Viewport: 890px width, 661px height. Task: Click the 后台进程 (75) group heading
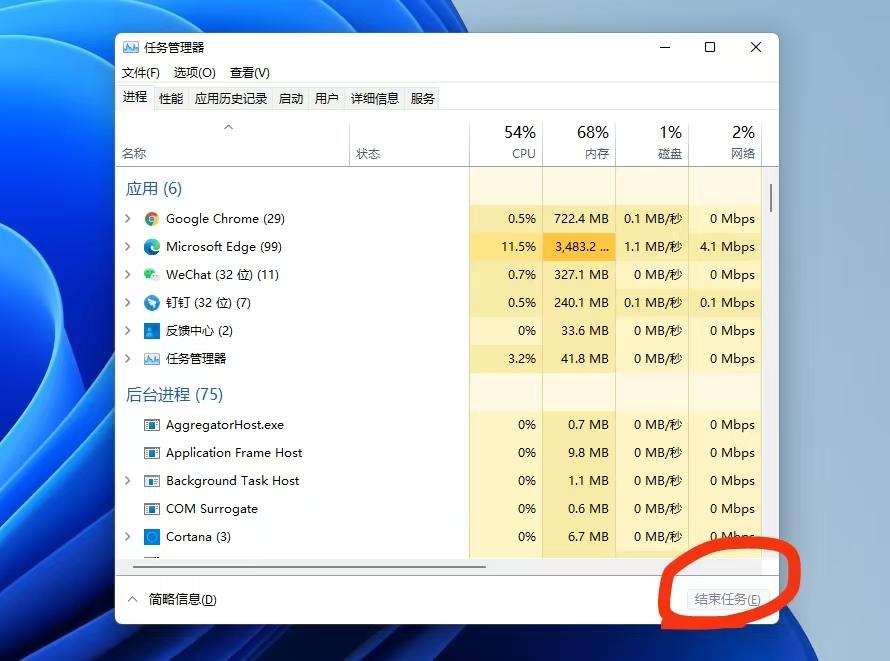click(x=174, y=394)
